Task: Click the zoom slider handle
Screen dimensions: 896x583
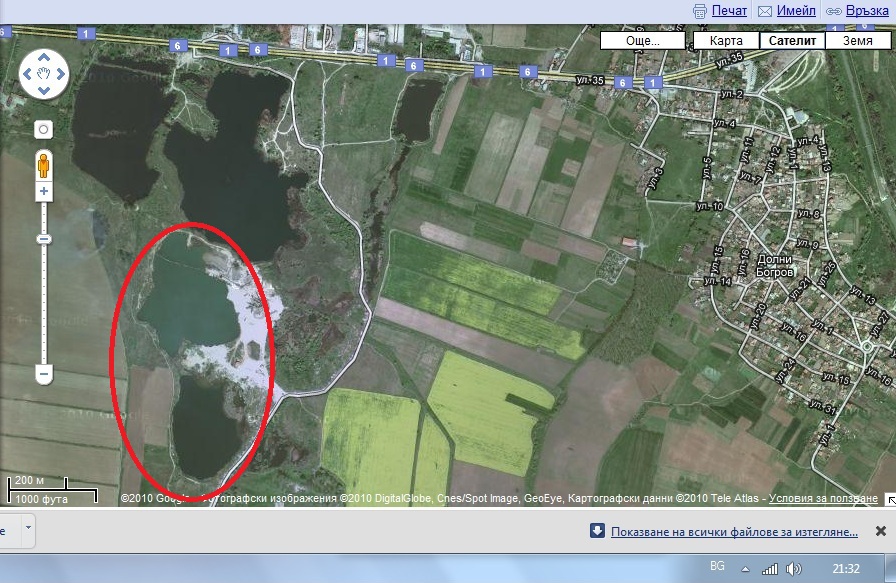Action: coord(44,239)
